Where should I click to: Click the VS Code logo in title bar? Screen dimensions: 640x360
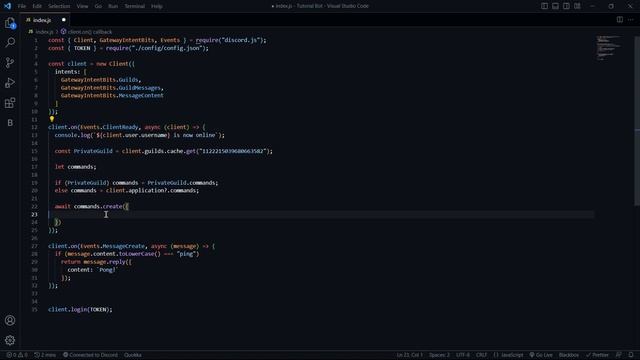7,6
